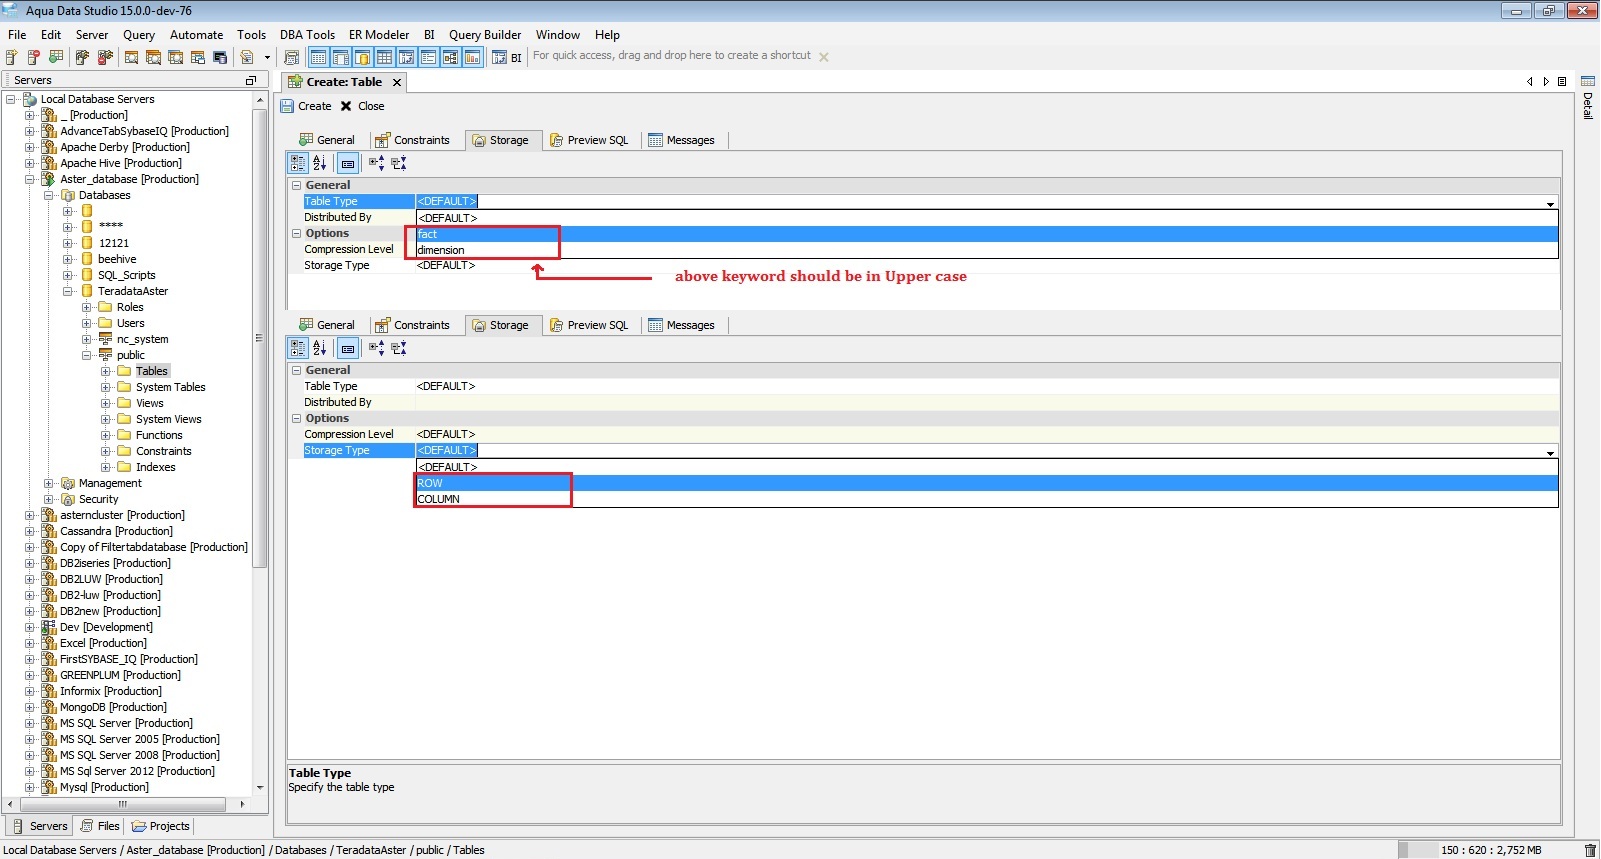Open the Query Builder menu
The width and height of the screenshot is (1601, 859).
pos(485,34)
